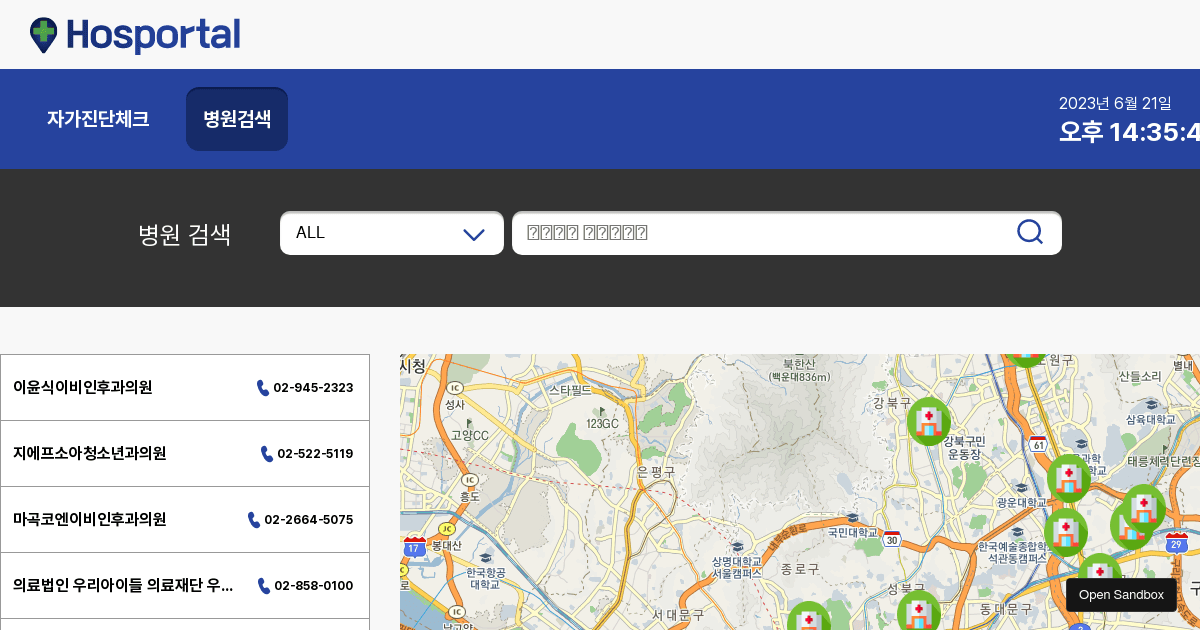Image resolution: width=1200 pixels, height=630 pixels.
Task: Switch to the 자가진단체크 tab
Action: tap(98, 118)
